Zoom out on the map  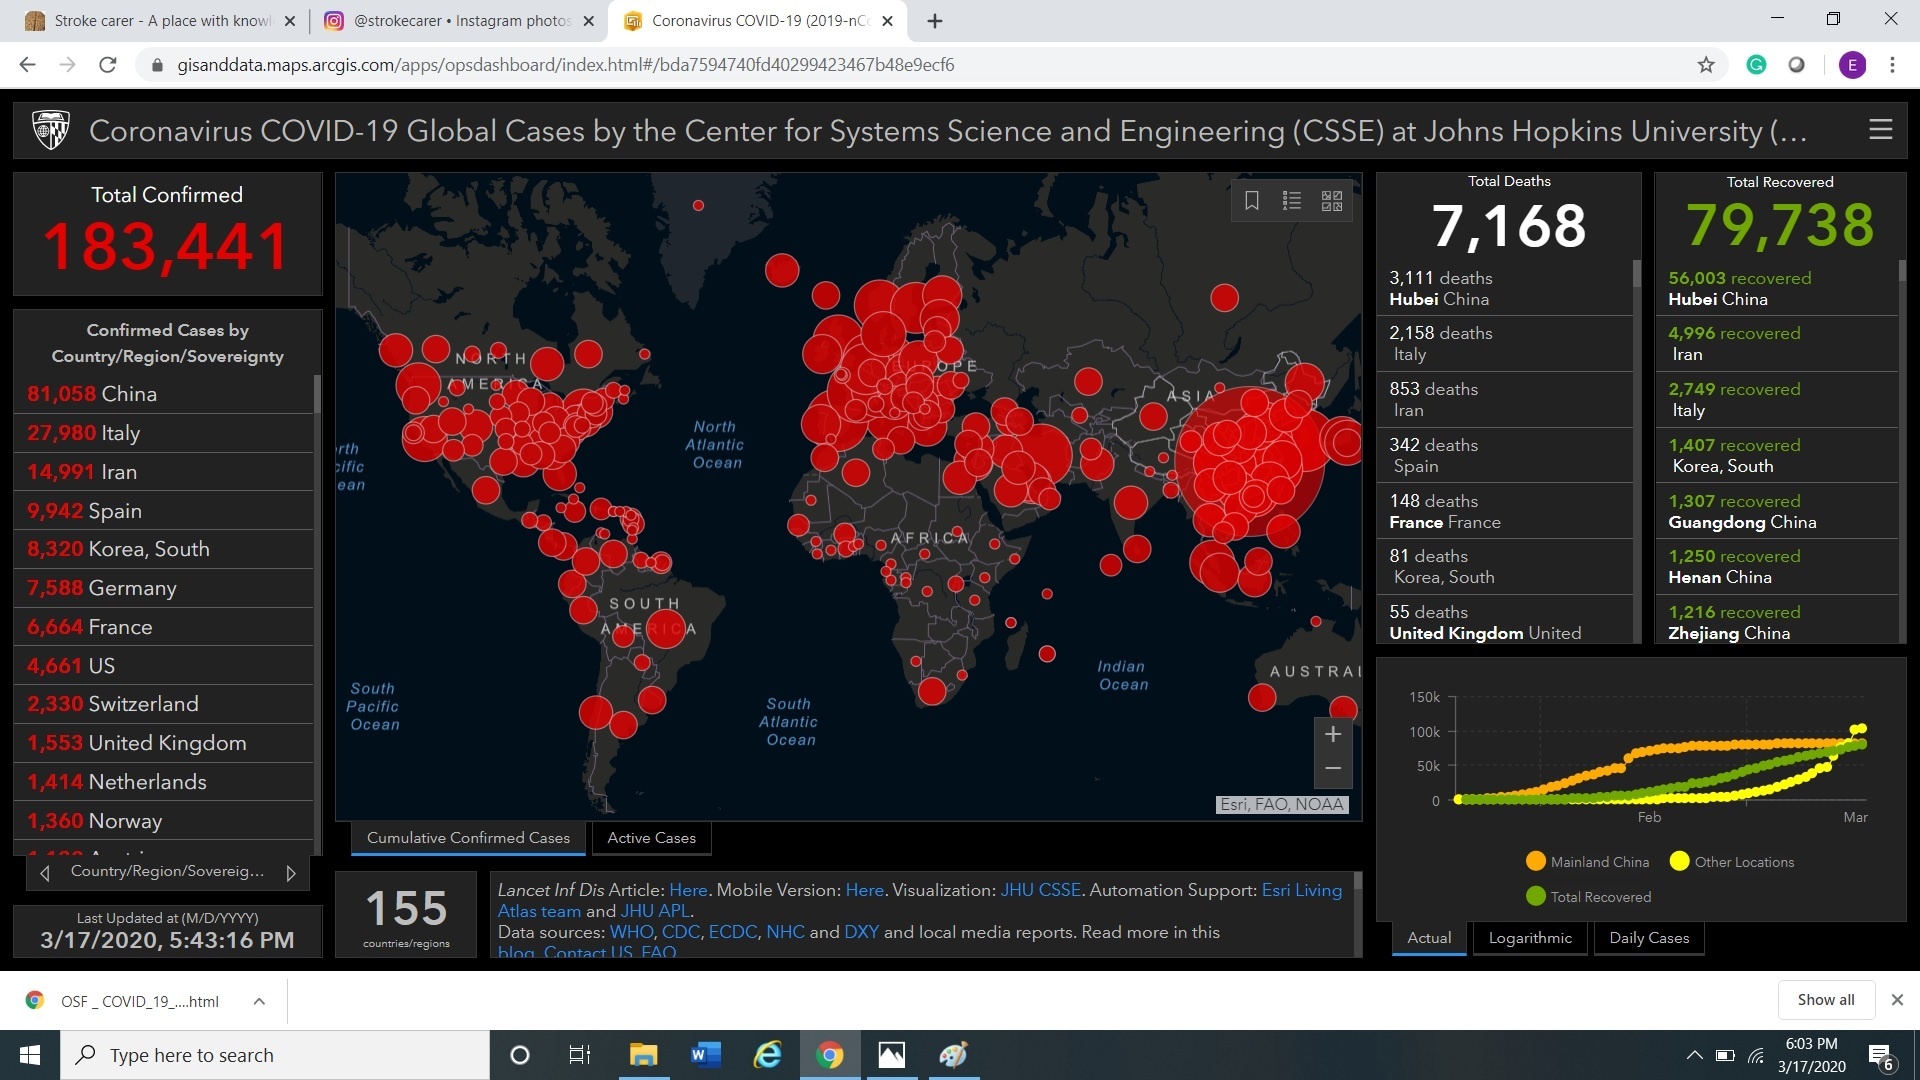click(x=1332, y=769)
